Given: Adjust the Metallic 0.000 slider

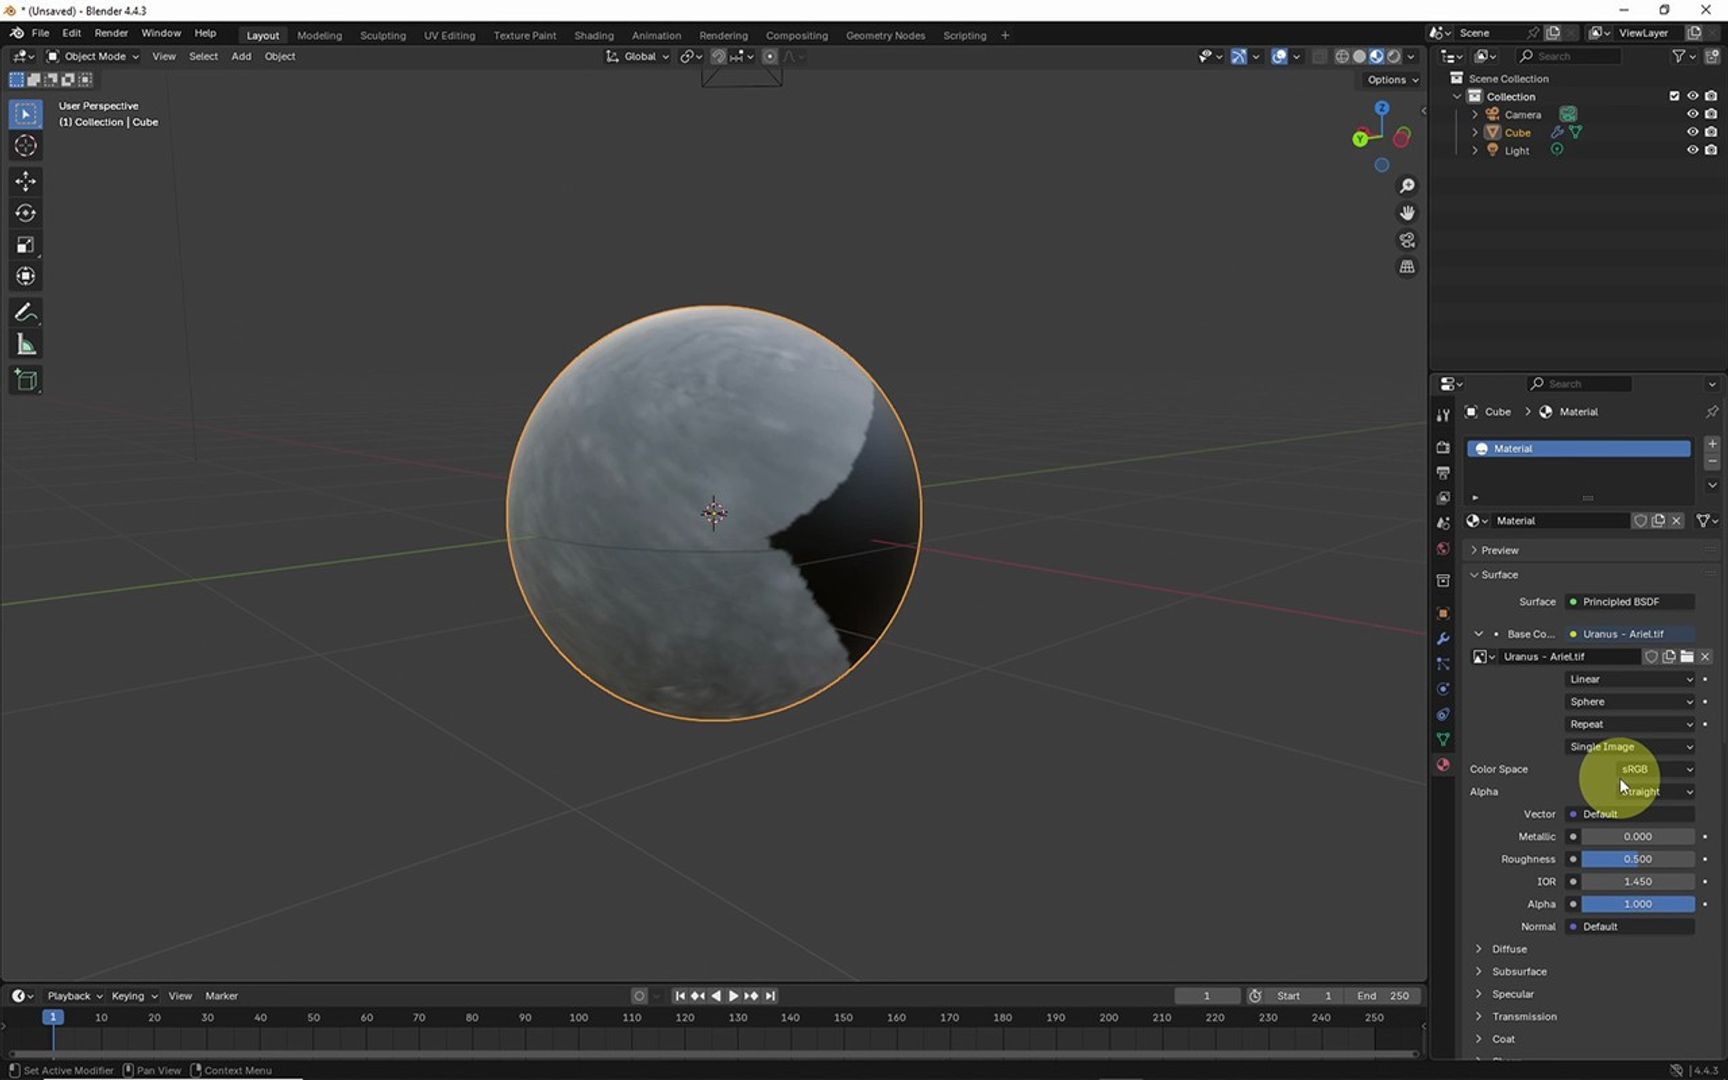Looking at the screenshot, I should 1638,837.
